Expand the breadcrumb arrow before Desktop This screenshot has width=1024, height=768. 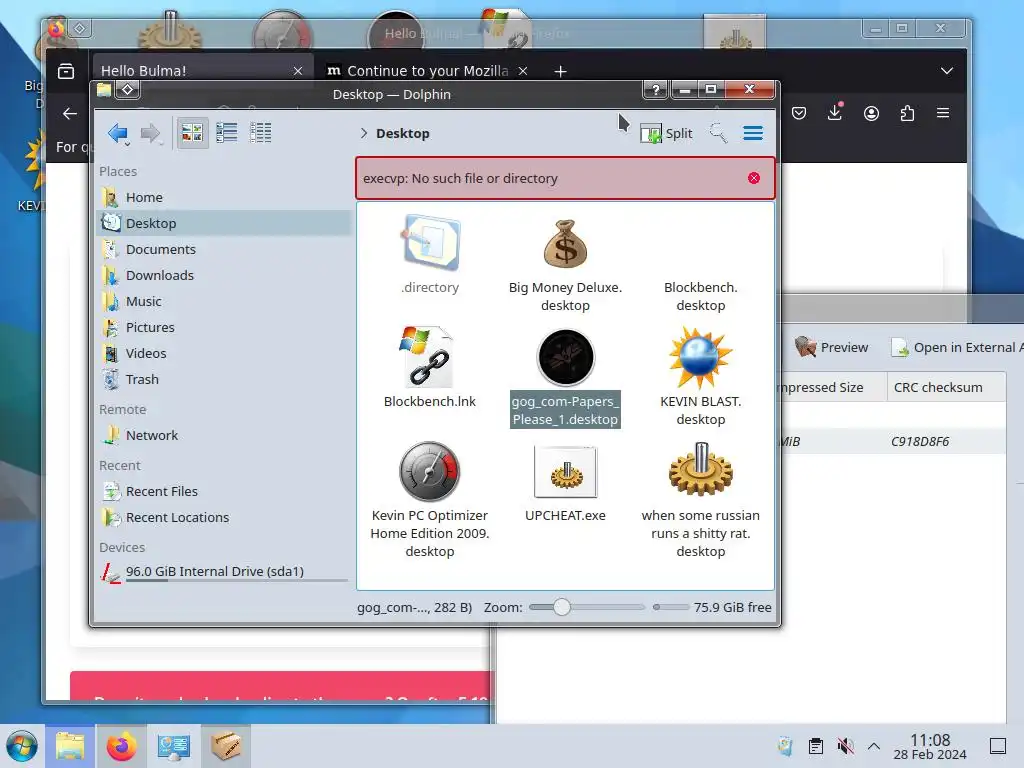(364, 133)
